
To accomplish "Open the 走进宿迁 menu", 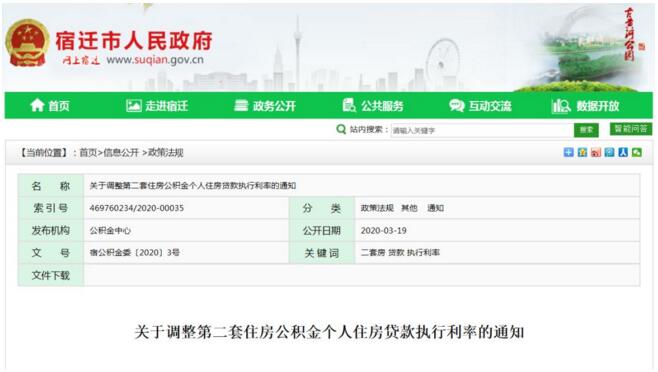I will (x=157, y=105).
